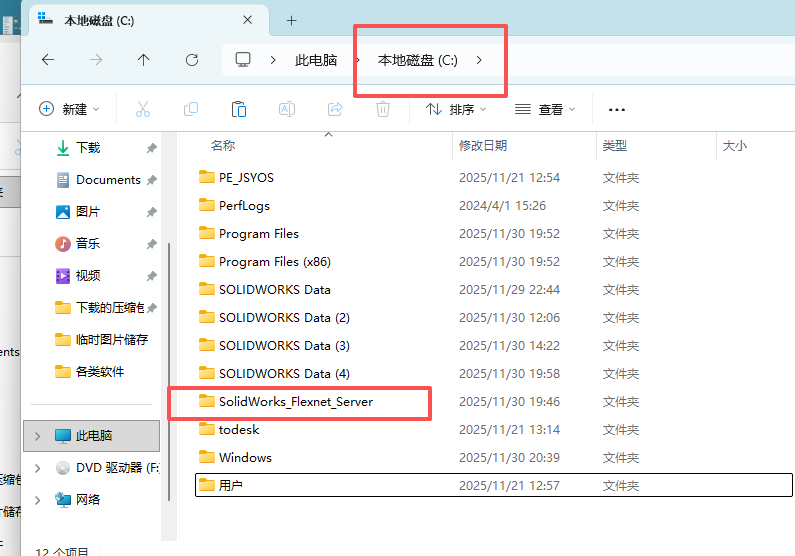The image size is (795, 556).
Task: Expand the DVD 驱动器 tree node chevron
Action: (38, 468)
